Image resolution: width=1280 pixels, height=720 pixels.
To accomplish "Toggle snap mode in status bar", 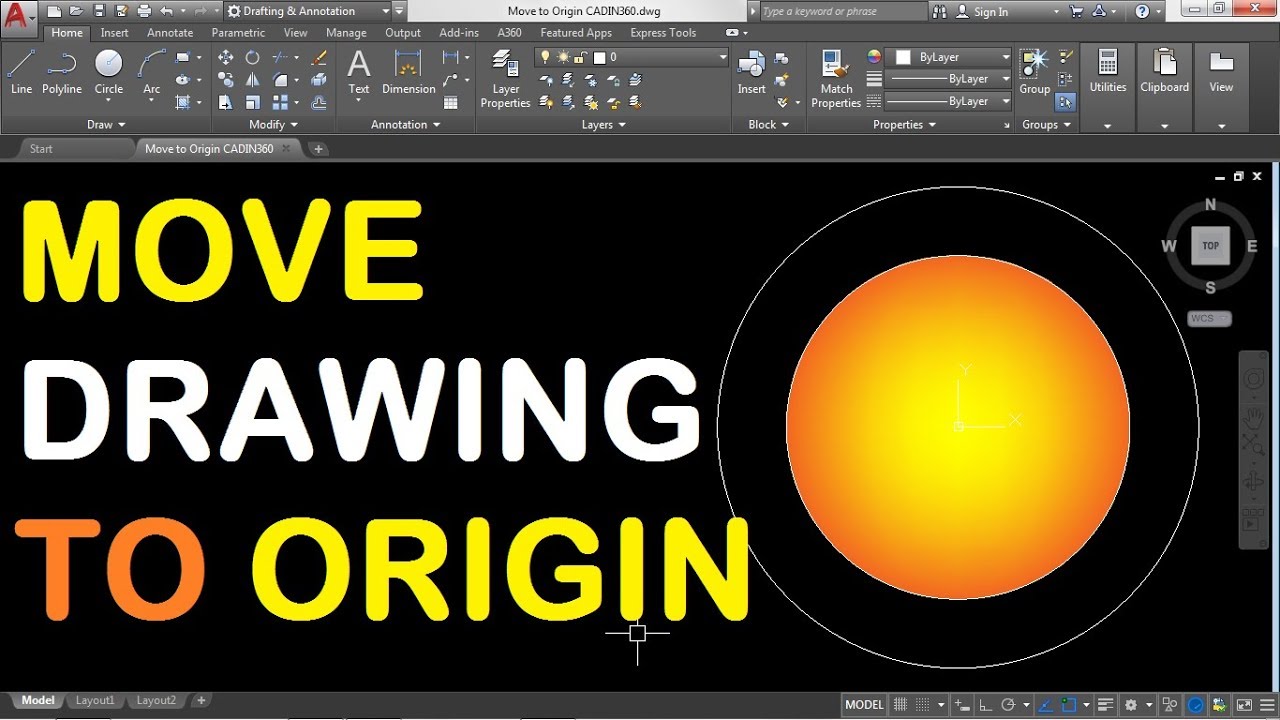I will point(923,704).
